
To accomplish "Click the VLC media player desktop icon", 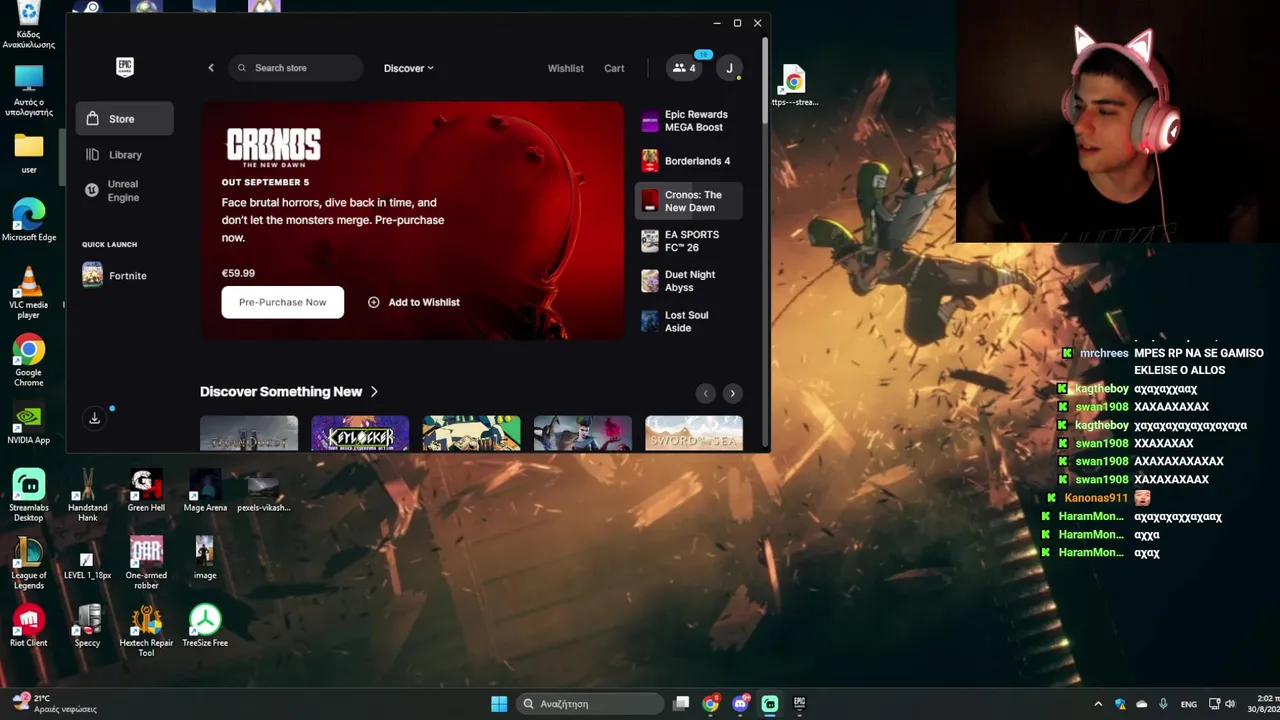I will click(29, 293).
